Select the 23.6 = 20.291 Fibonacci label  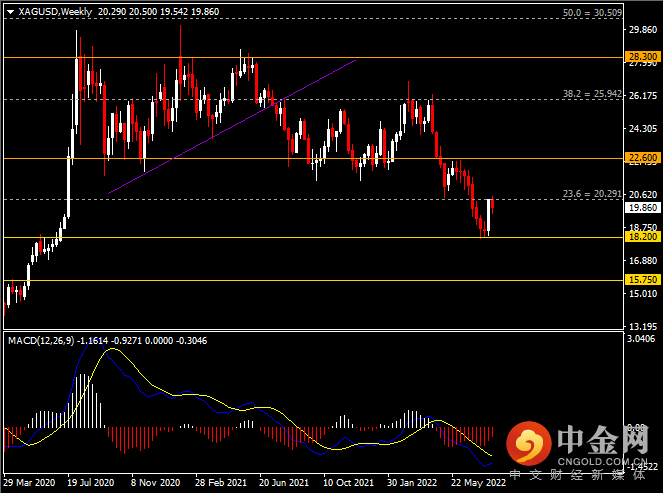592,194
